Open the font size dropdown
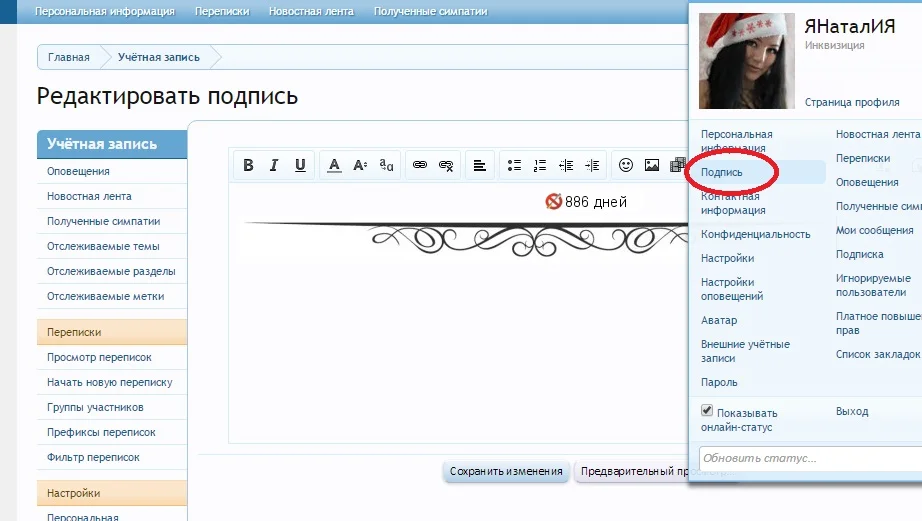The image size is (922, 521). tap(361, 165)
